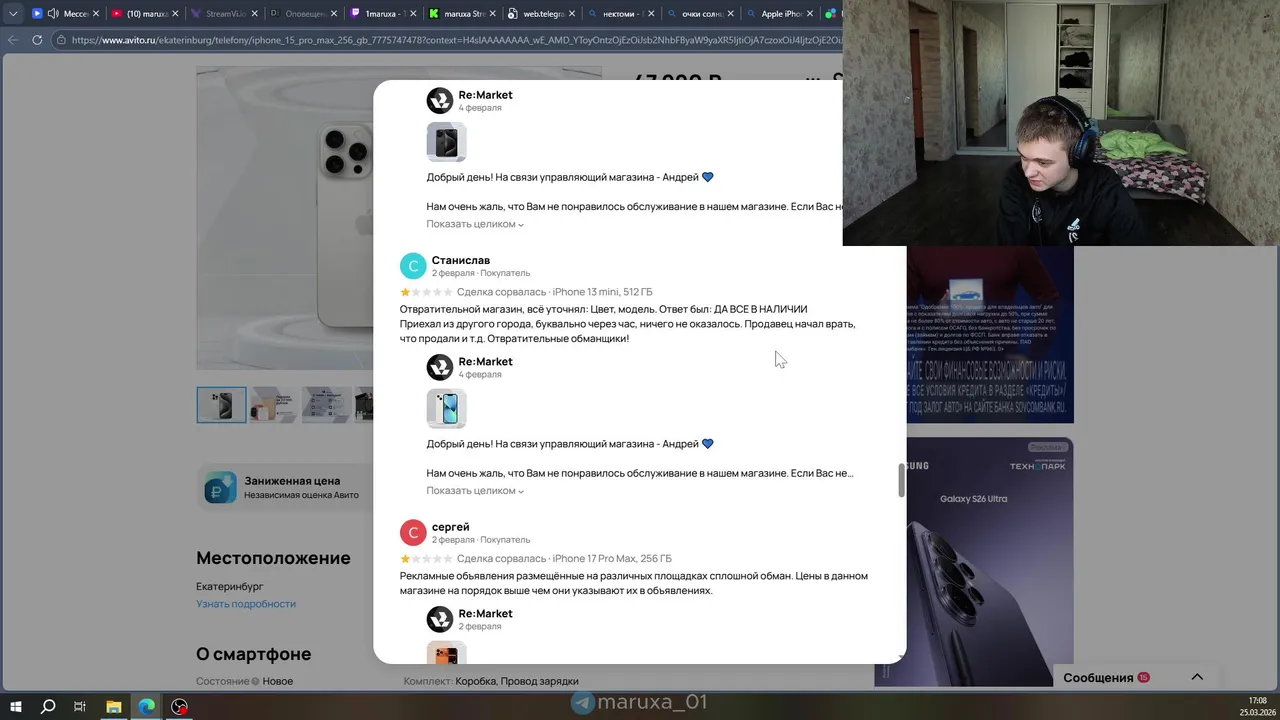The width and height of the screenshot is (1280, 720).
Task: Click the Сообщения unread count badge
Action: tap(1143, 678)
